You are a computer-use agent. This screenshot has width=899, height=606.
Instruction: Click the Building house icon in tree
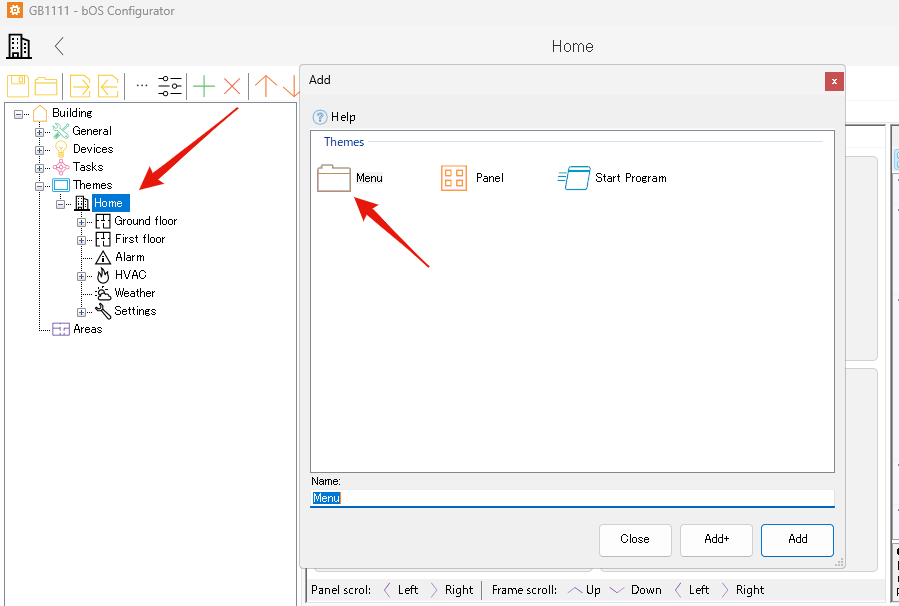point(40,114)
